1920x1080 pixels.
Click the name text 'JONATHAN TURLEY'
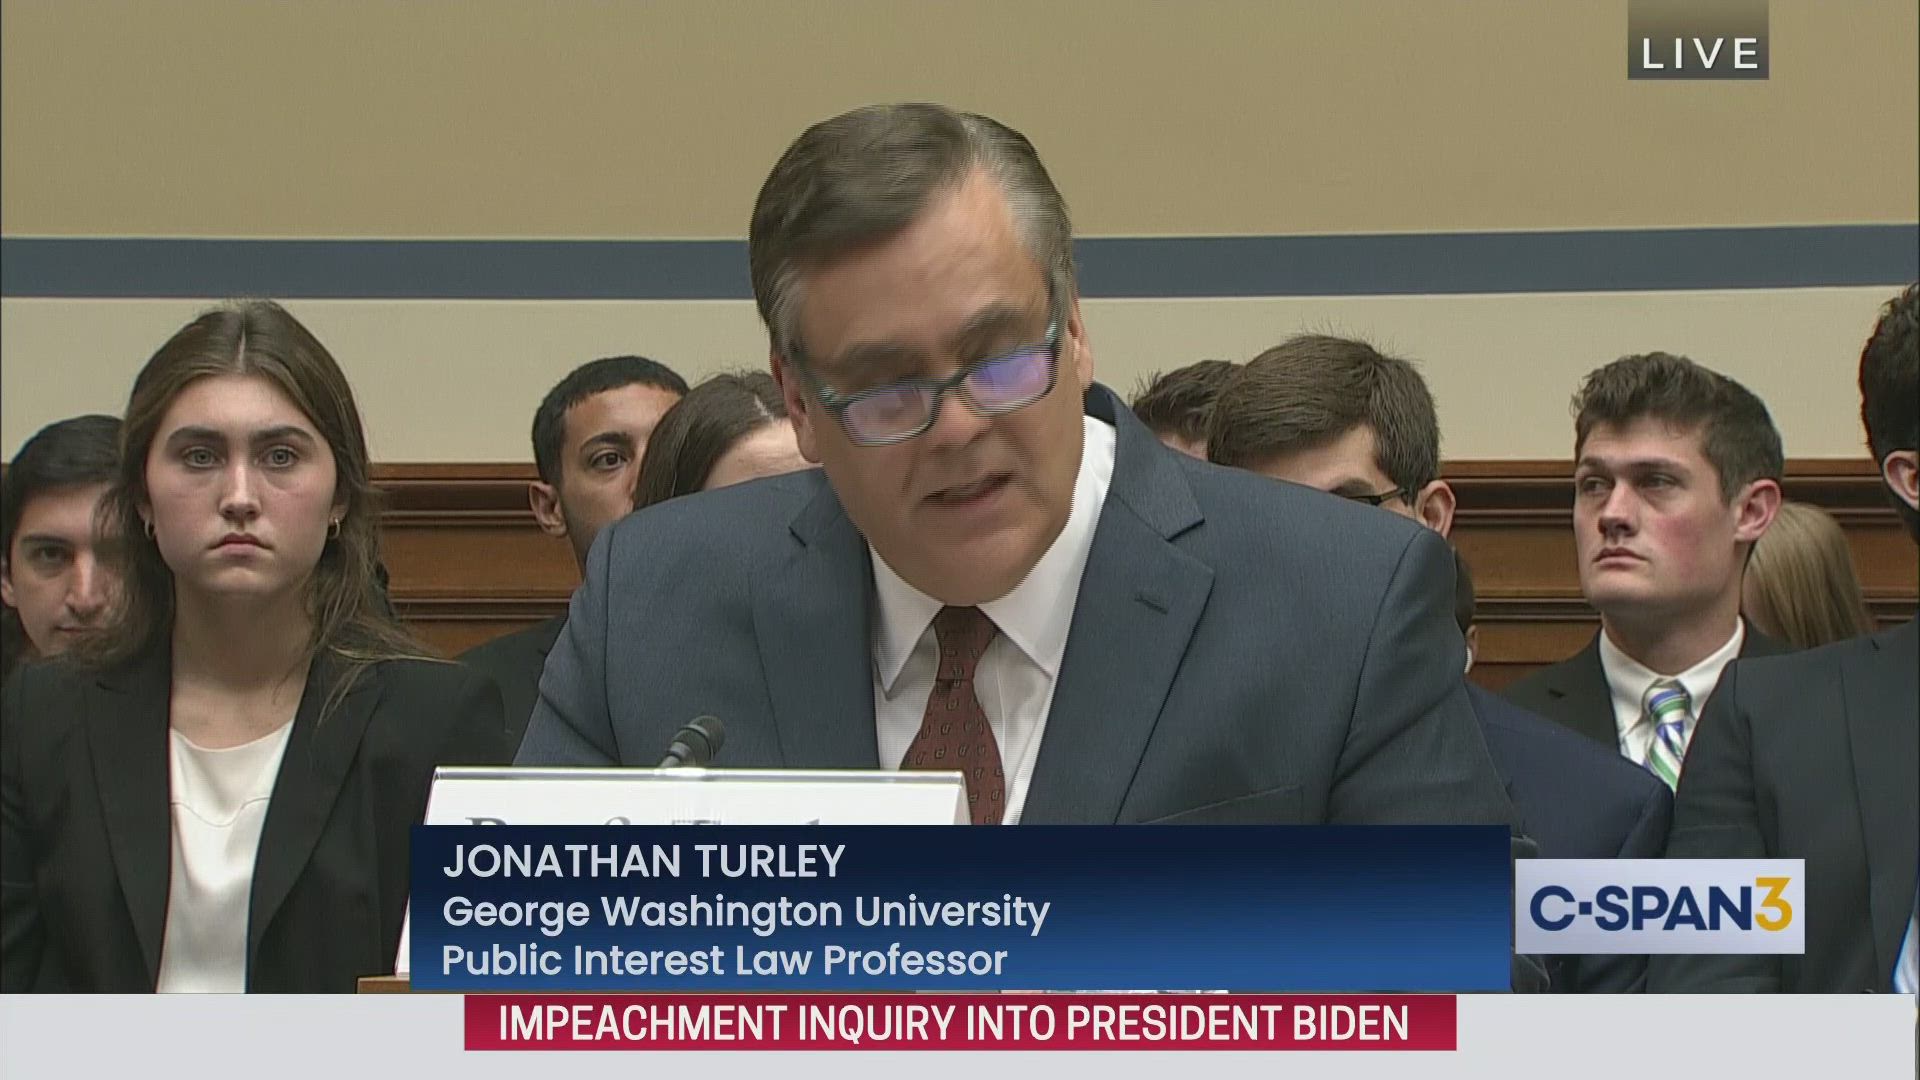644,862
